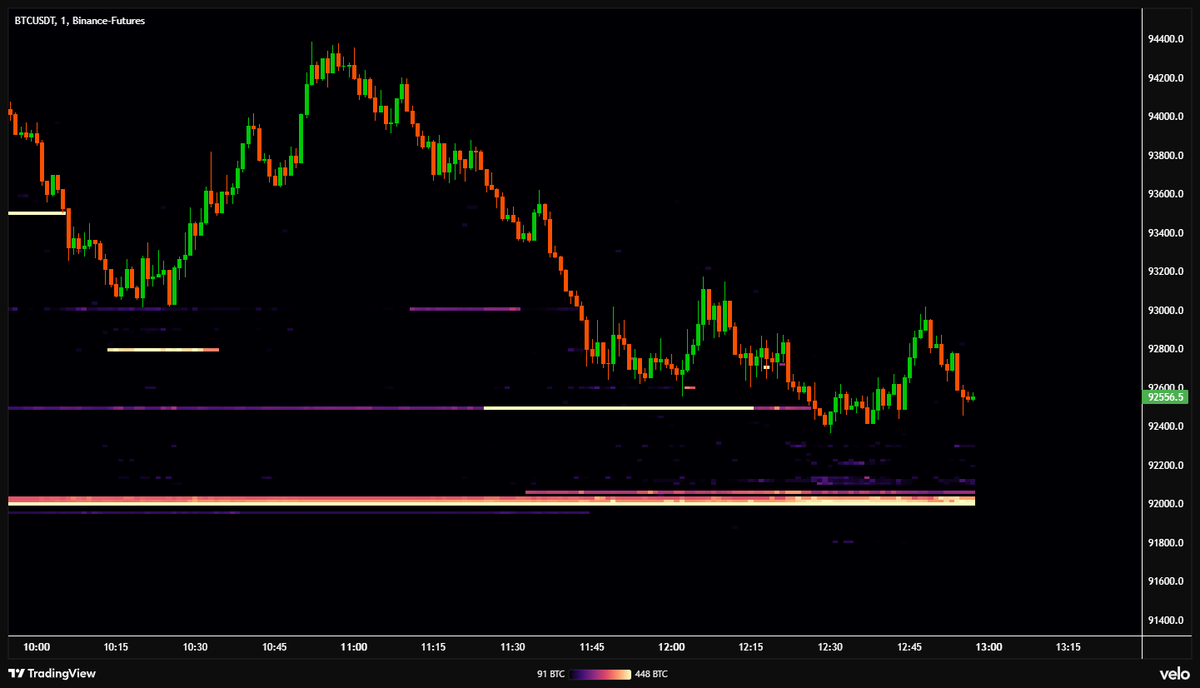Click the 10:00 time axis label

(x=36, y=647)
